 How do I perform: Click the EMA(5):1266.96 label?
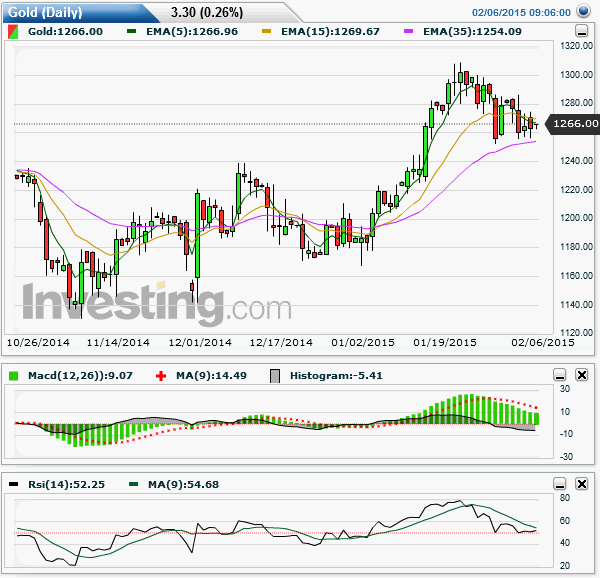192,31
